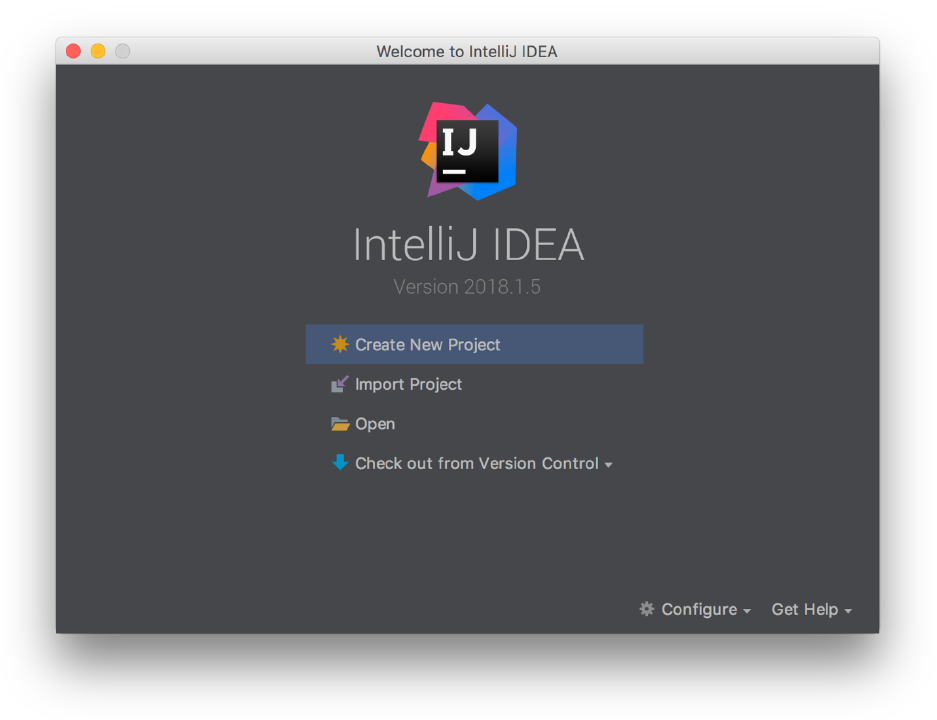Open an existing project with Open

coord(375,424)
